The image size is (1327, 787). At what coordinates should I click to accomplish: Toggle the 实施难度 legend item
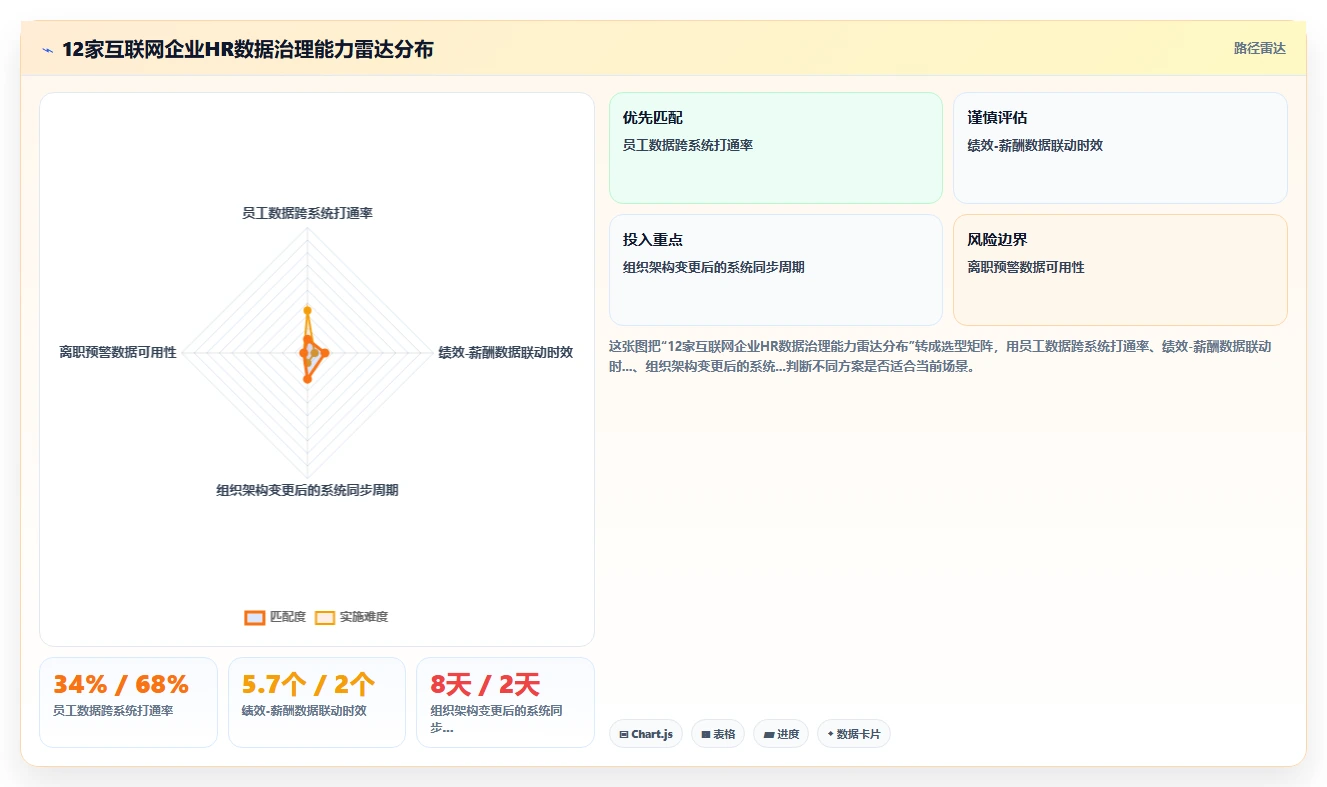coord(351,617)
